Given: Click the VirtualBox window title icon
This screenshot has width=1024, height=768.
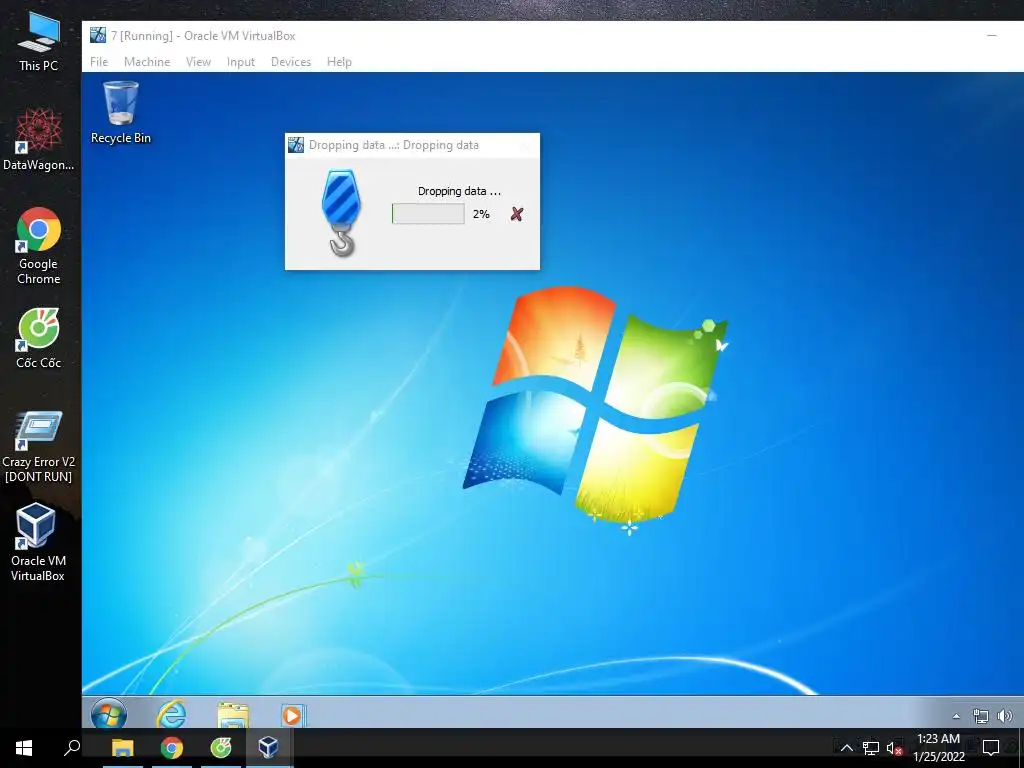Looking at the screenshot, I should pos(98,35).
